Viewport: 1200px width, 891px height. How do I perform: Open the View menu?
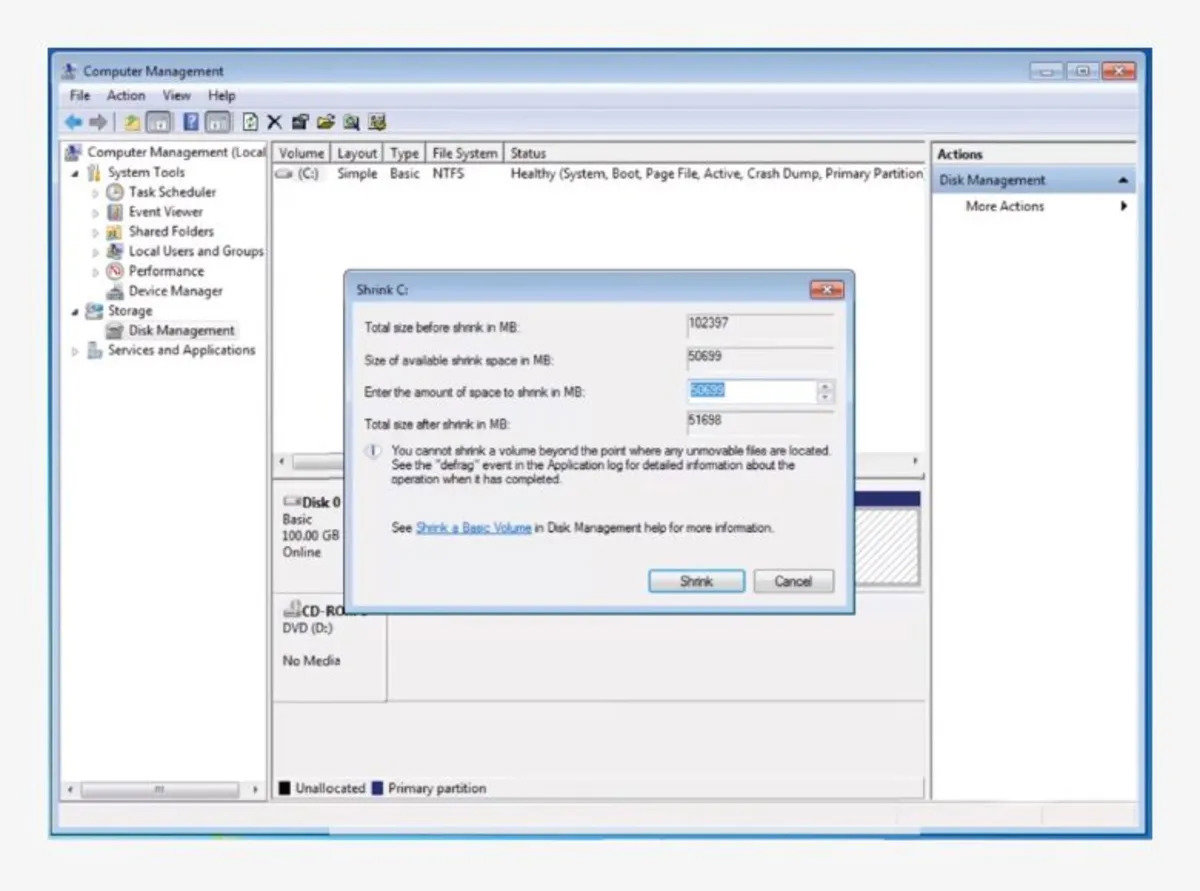(x=177, y=96)
